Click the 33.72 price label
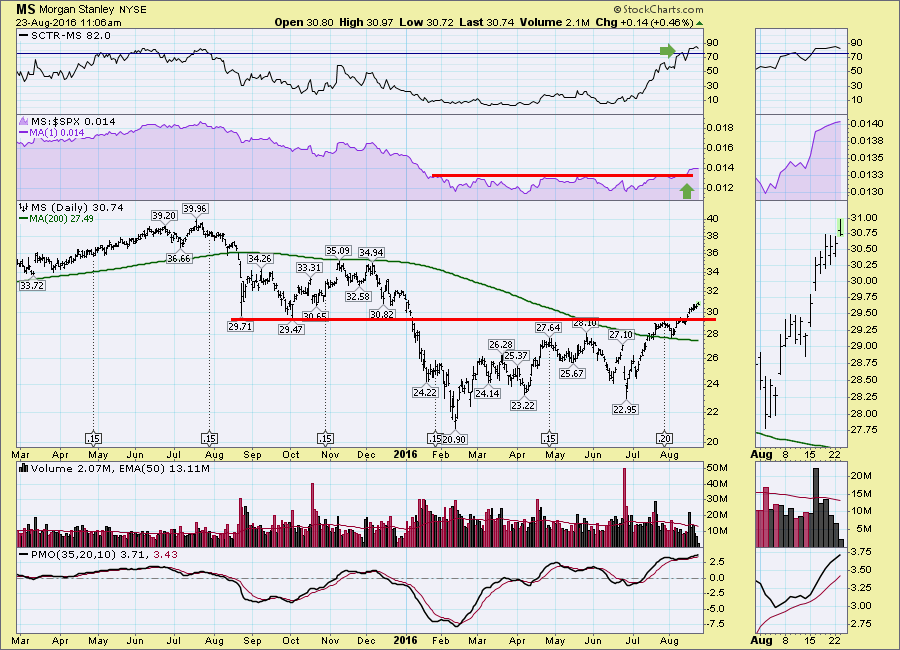 [32, 285]
